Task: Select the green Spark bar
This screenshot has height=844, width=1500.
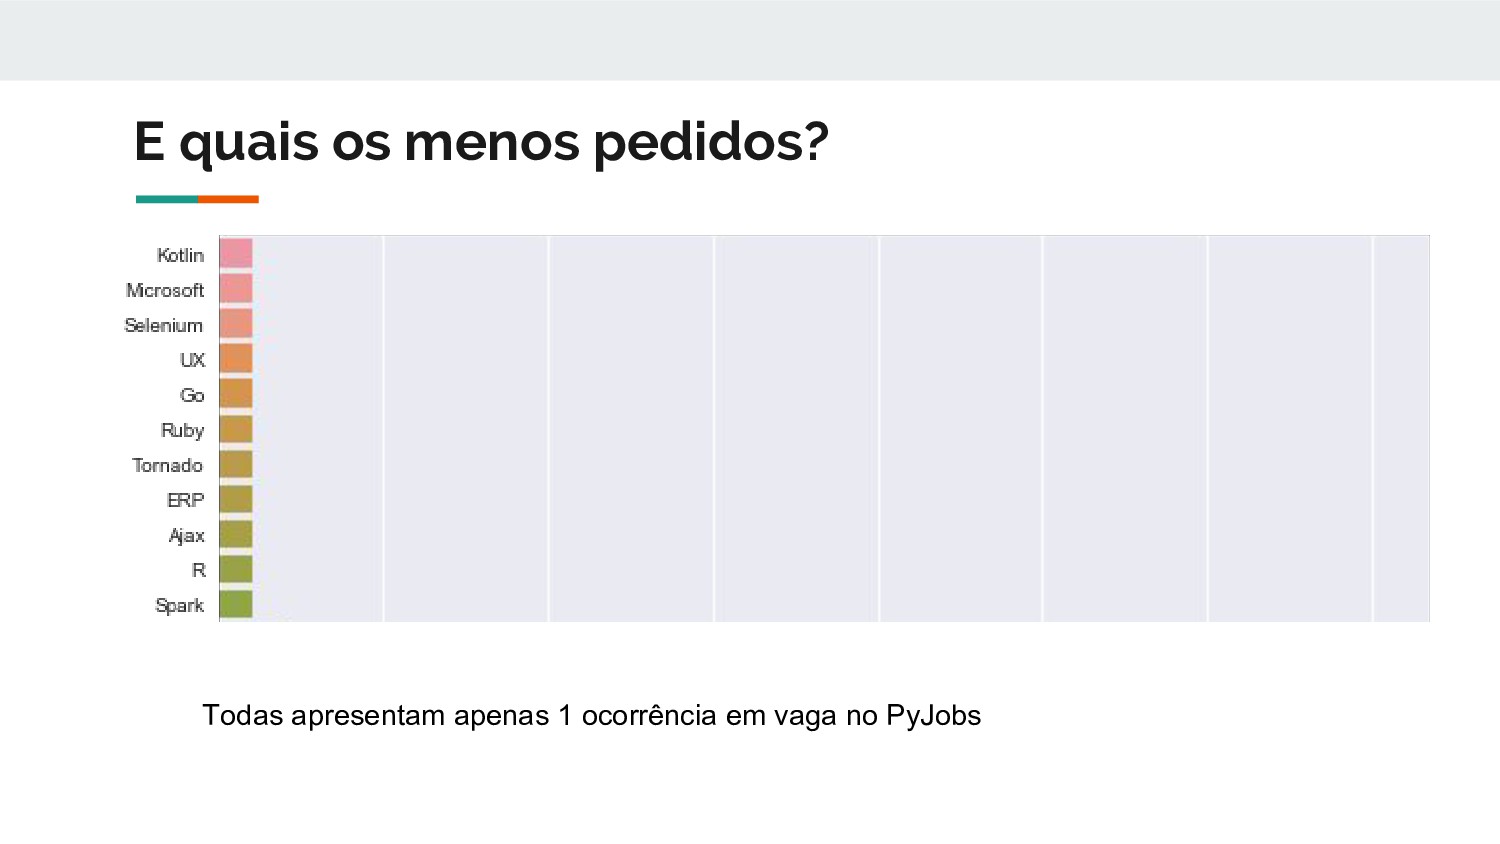Action: click(x=236, y=604)
